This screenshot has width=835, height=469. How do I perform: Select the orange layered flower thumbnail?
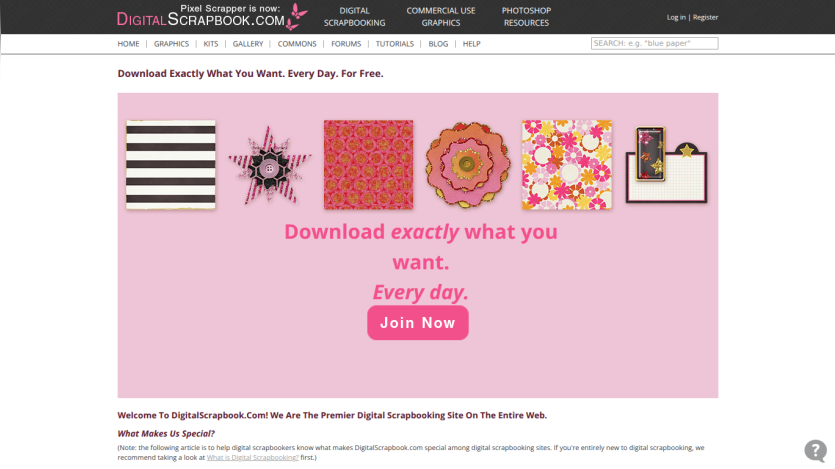click(468, 165)
